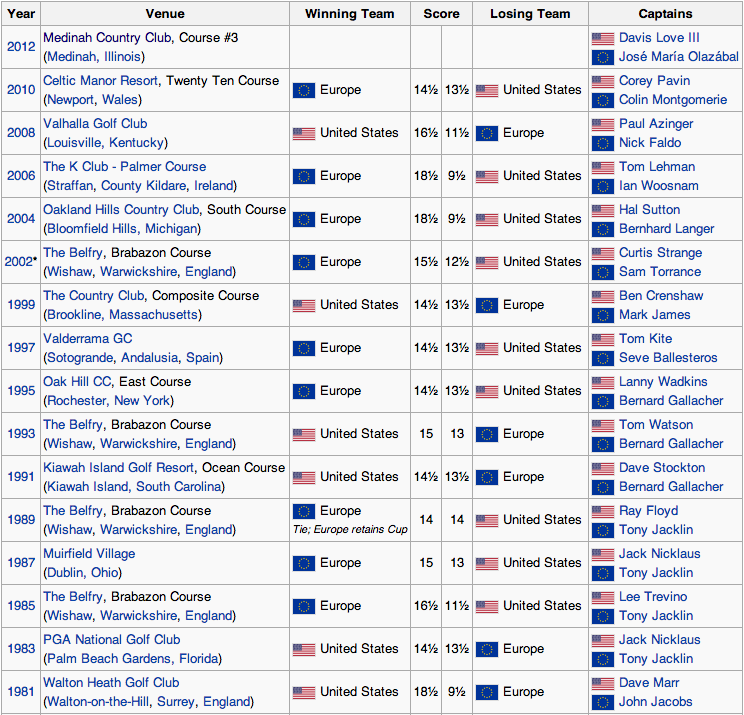Screen dimensions: 744x715
Task: Click Europe flag in 1981 Losing Team cell
Action: (487, 692)
